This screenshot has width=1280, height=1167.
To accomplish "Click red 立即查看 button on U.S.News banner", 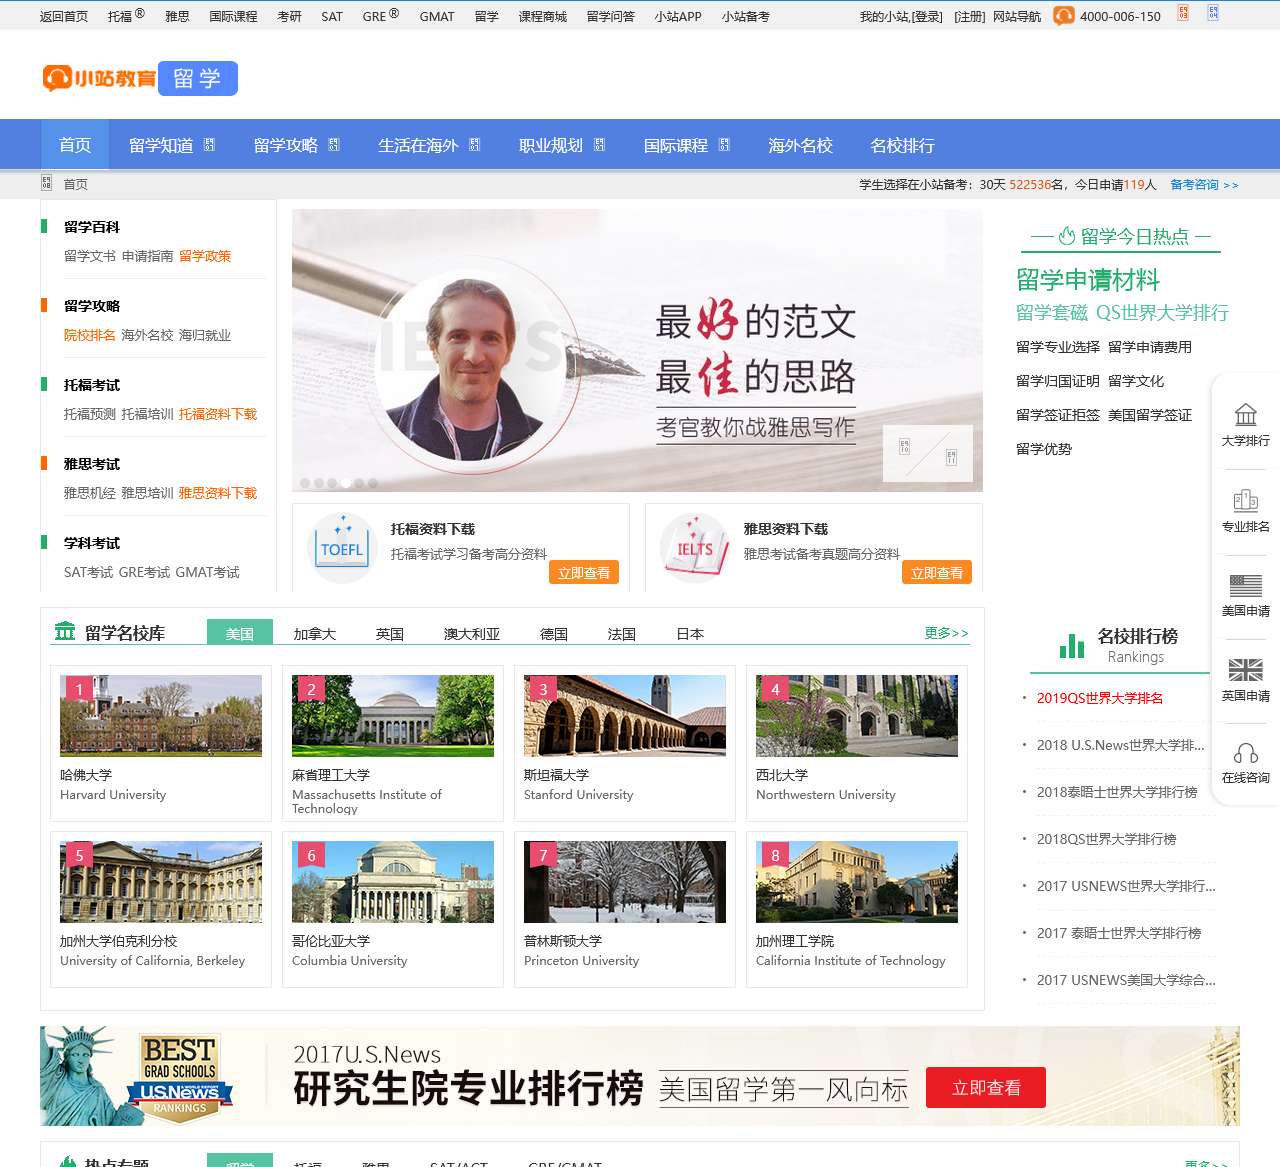I will (x=986, y=1087).
